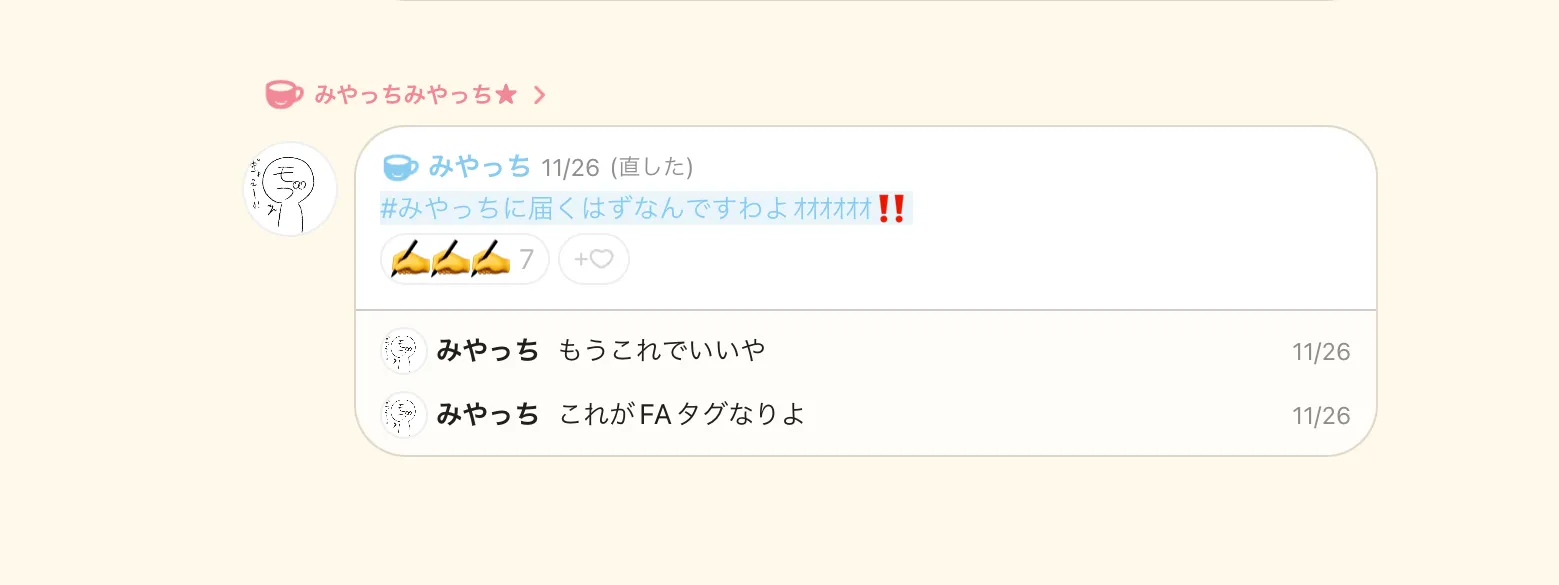Click the red double exclamation emoji
1559x585 pixels.
point(890,208)
